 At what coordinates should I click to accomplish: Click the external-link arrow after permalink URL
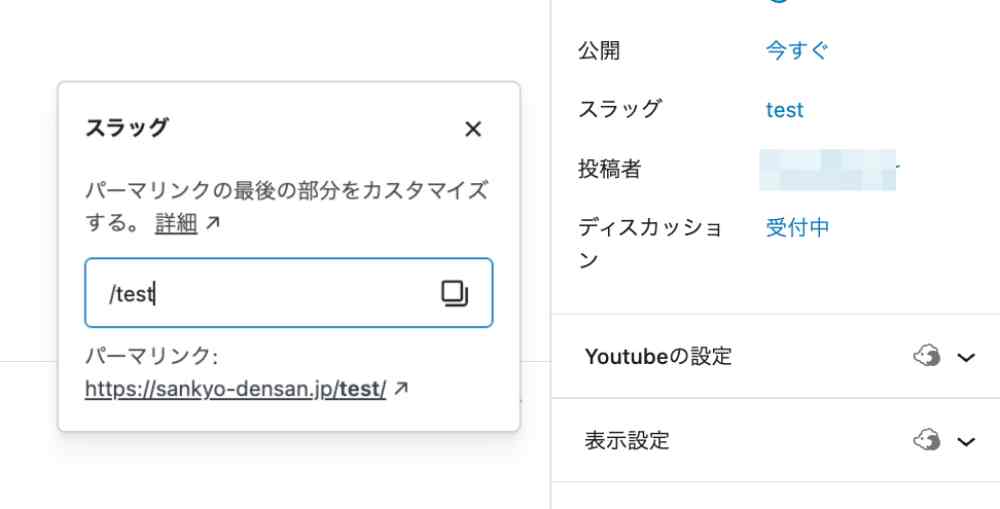(x=401, y=389)
